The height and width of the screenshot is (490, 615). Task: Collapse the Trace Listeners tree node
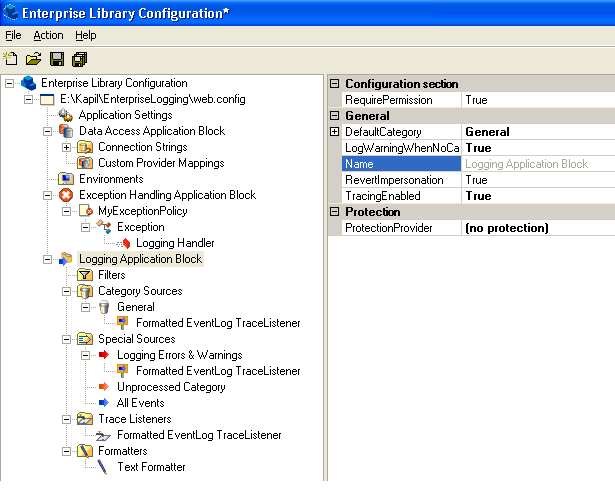(x=67, y=419)
